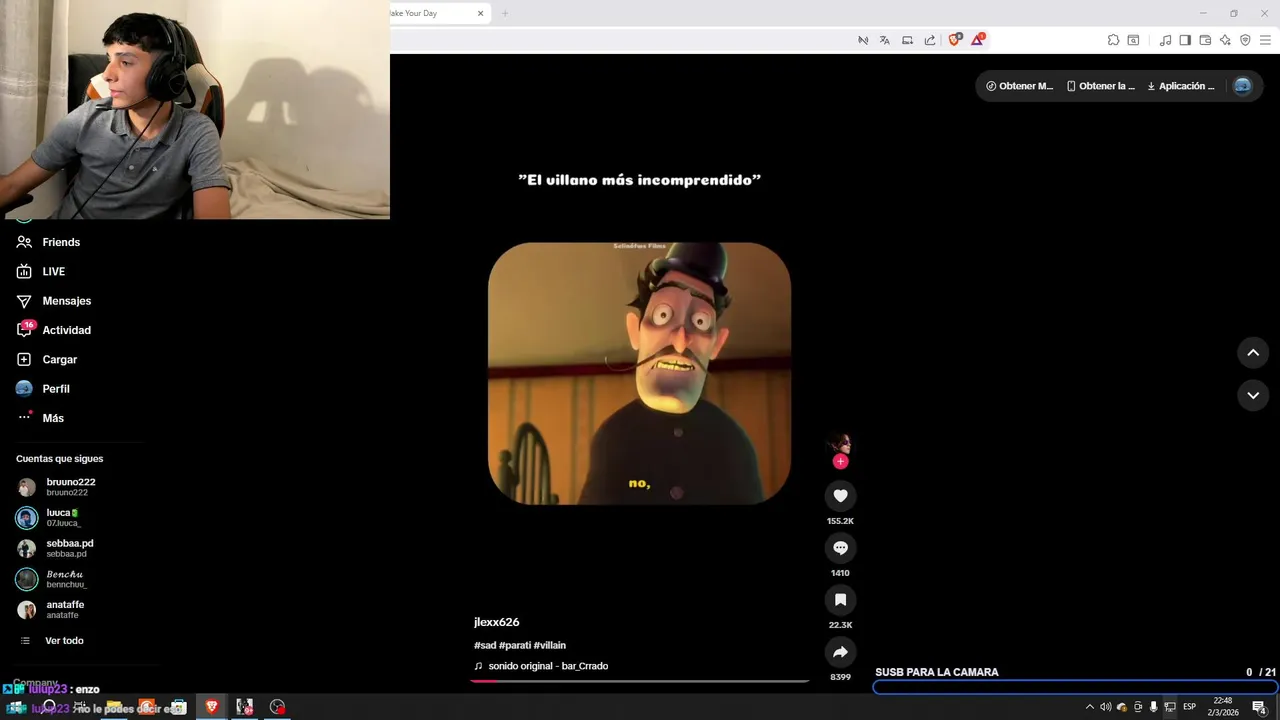The image size is (1280, 720).
Task: Open comments with the speech bubble icon
Action: click(840, 548)
